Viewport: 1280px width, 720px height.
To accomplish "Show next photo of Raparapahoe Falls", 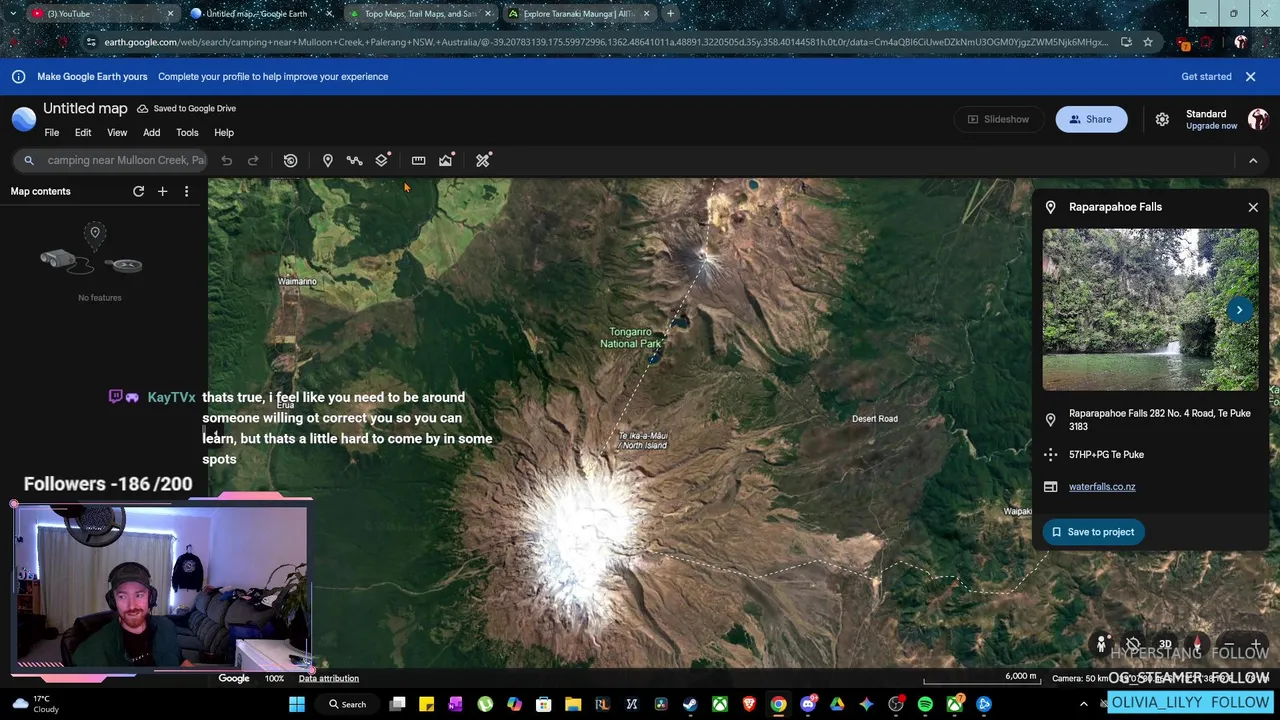I will coord(1239,310).
